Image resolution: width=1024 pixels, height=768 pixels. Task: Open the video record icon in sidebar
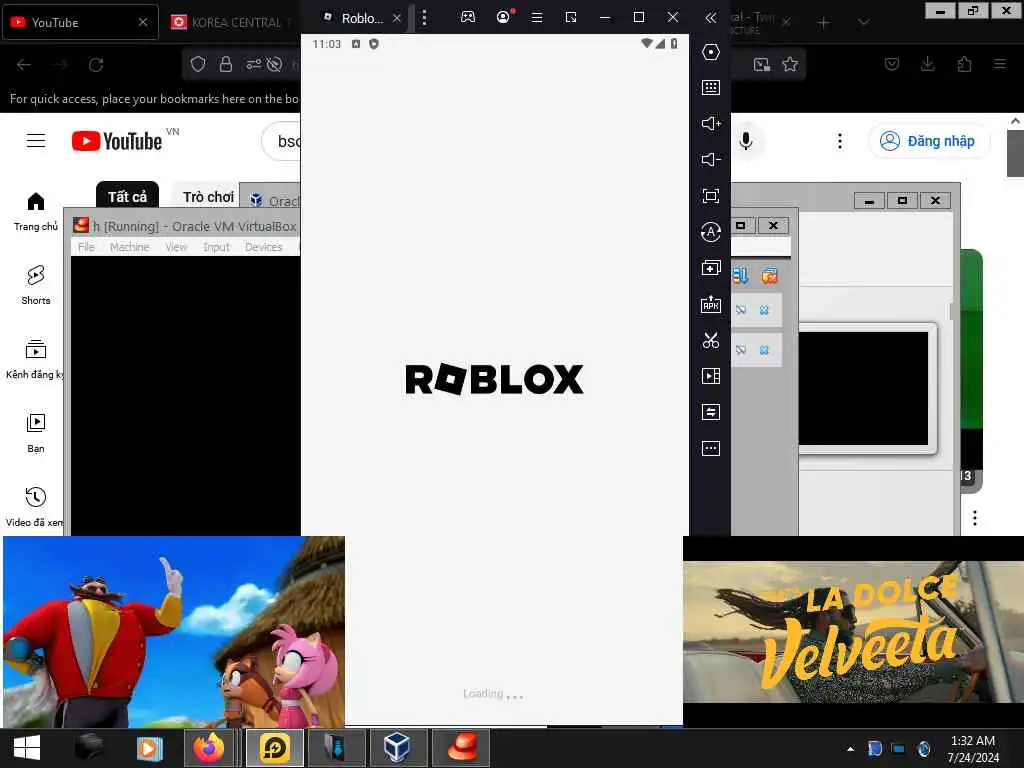pyautogui.click(x=711, y=376)
